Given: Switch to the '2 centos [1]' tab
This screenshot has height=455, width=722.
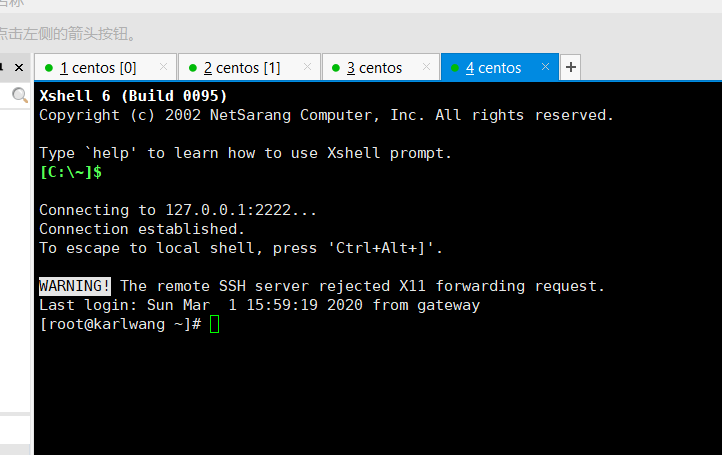Looking at the screenshot, I should coord(241,68).
